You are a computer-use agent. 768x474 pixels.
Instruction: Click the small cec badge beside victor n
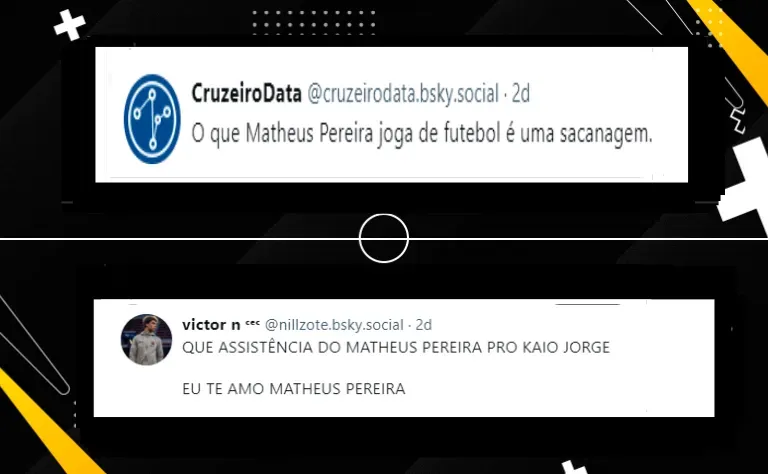252,322
